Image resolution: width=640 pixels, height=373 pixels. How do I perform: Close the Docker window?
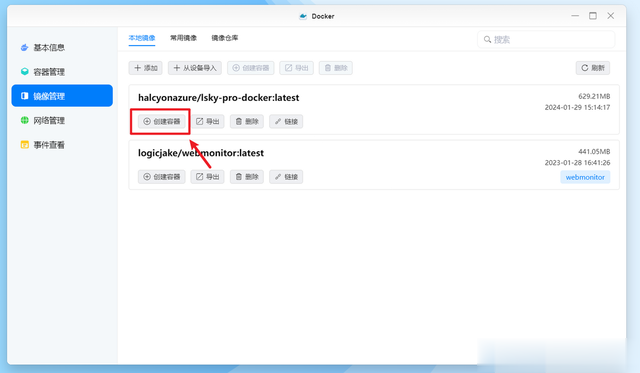tap(611, 16)
